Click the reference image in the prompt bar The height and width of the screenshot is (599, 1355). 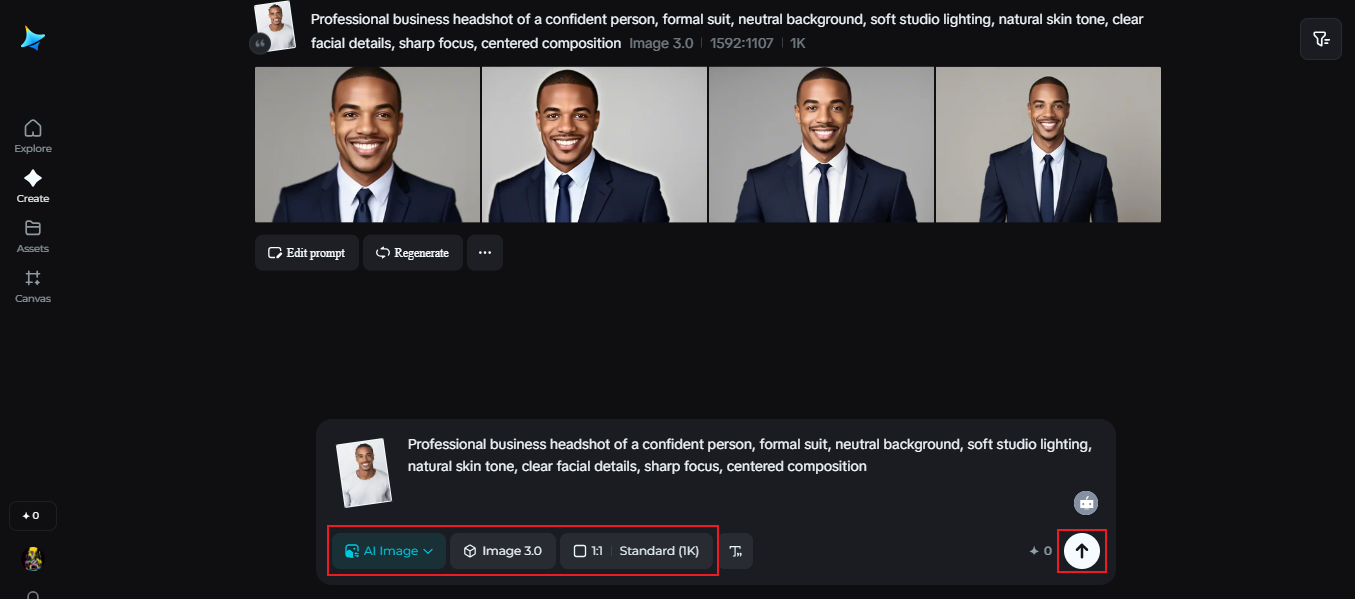[x=364, y=471]
